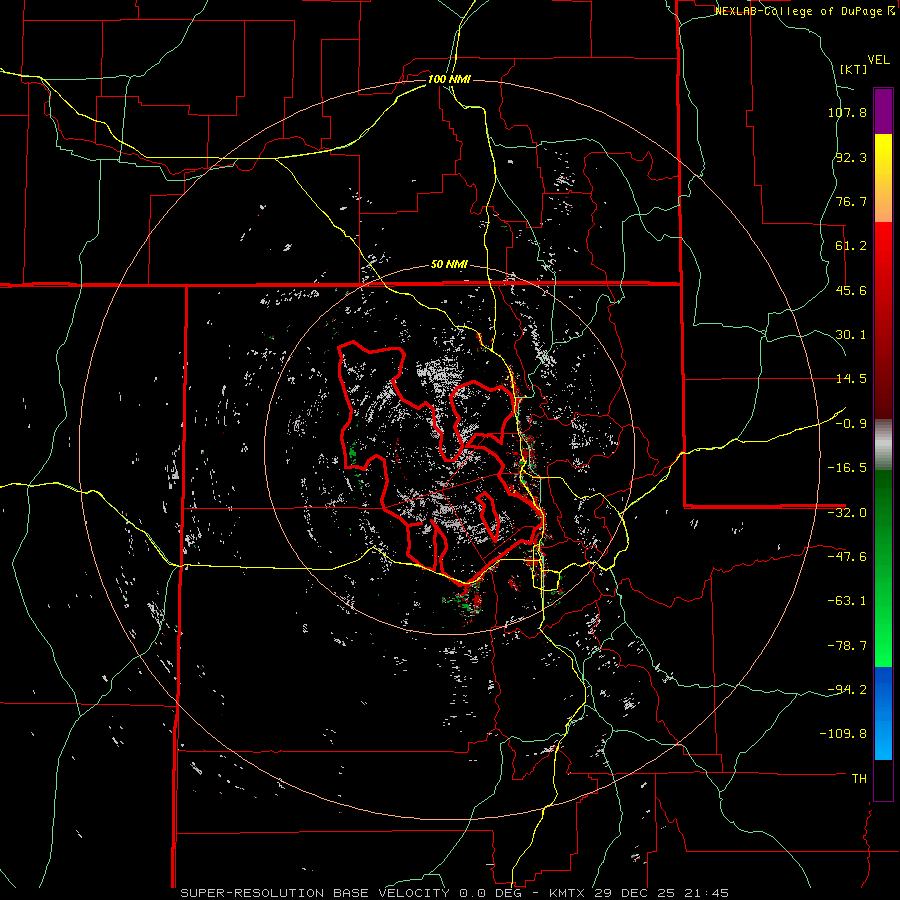
Task: Click the -47.6 velocity scale value
Action: 847,557
